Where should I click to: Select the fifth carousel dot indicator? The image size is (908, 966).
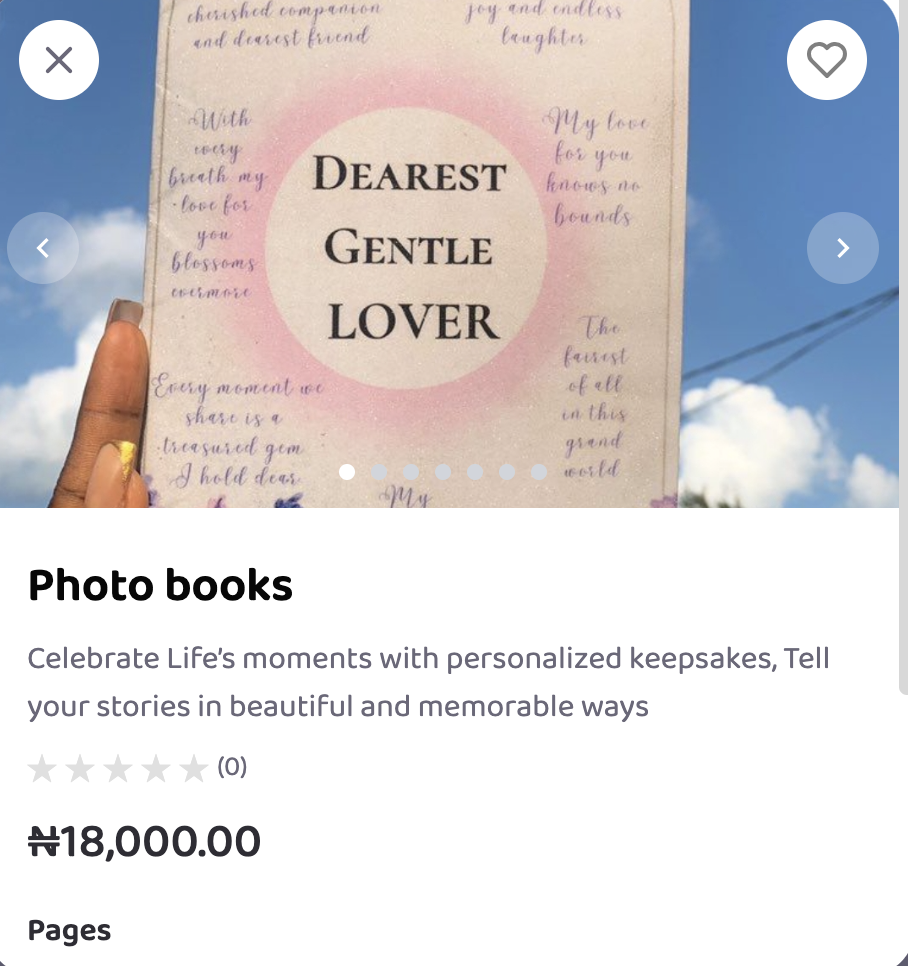[475, 472]
